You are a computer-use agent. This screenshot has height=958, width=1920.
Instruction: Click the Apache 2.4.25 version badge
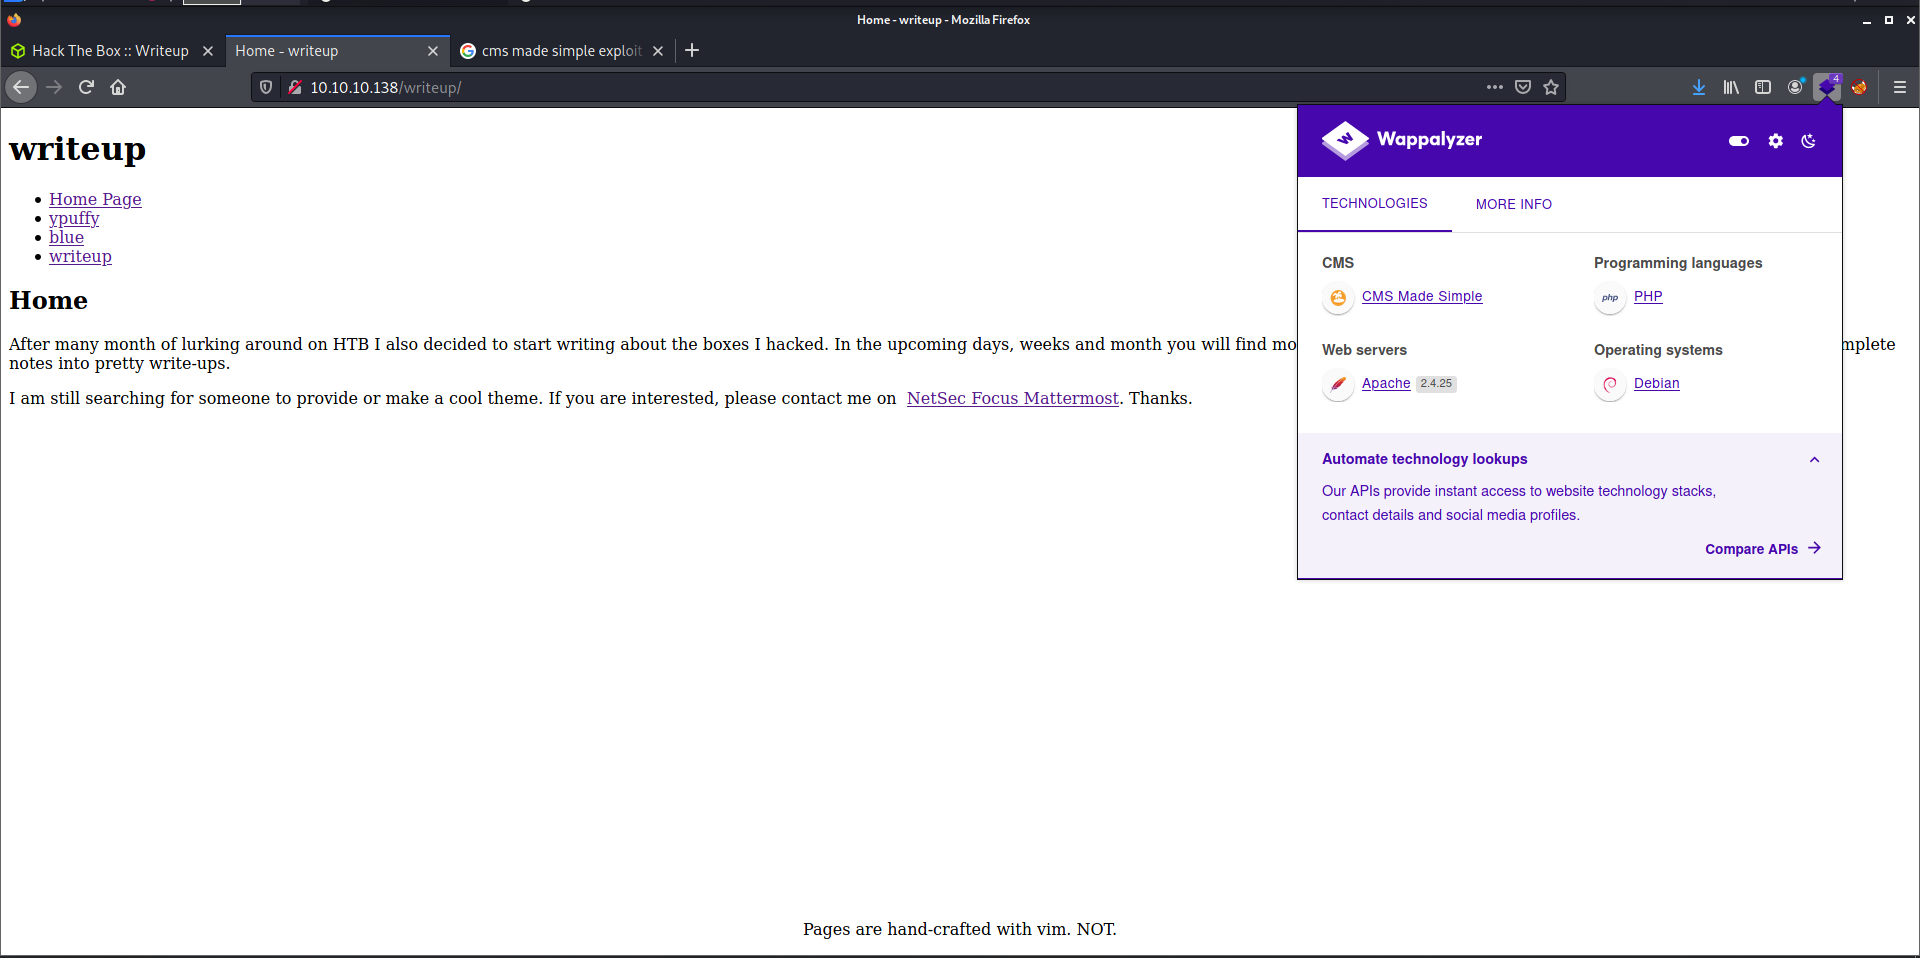tap(1436, 384)
